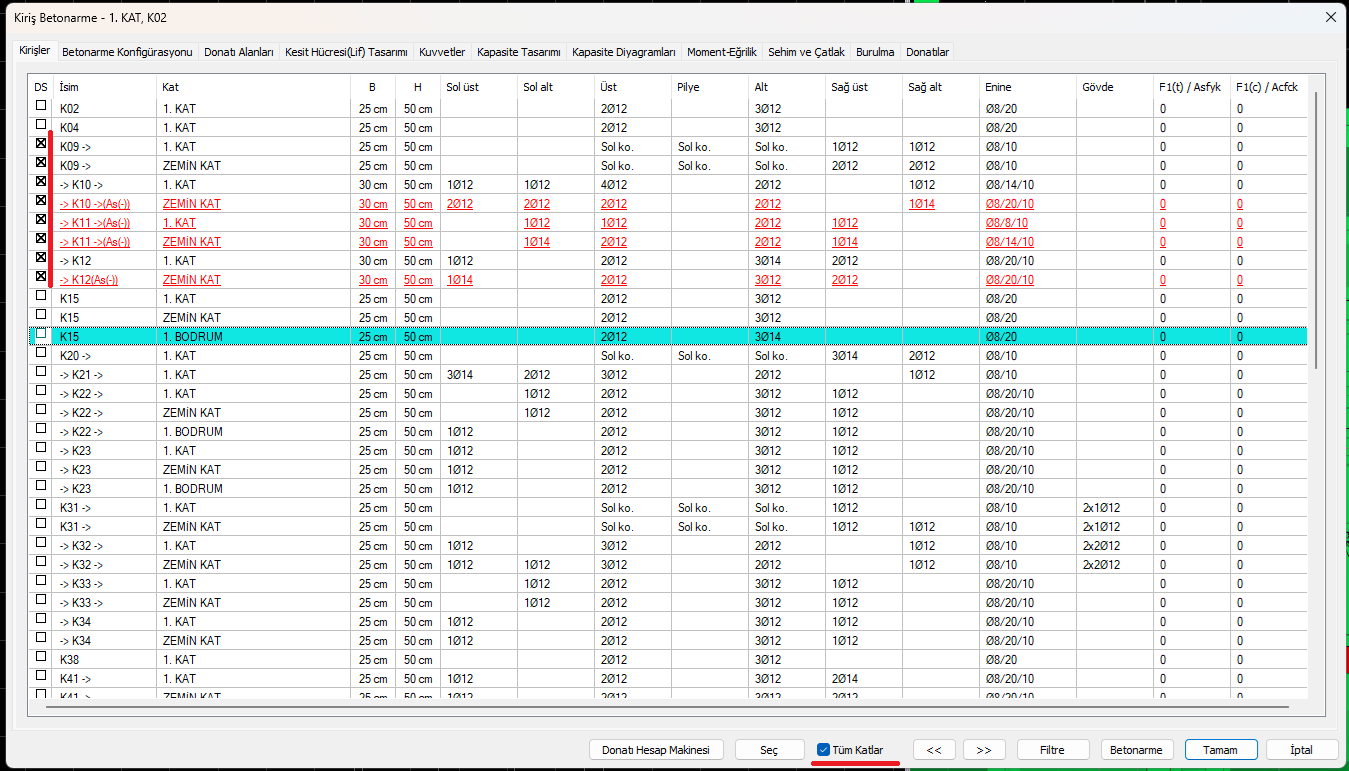Click the 'Ø8/14/10' Enine cell
Image resolution: width=1349 pixels, height=771 pixels.
[x=1009, y=185]
